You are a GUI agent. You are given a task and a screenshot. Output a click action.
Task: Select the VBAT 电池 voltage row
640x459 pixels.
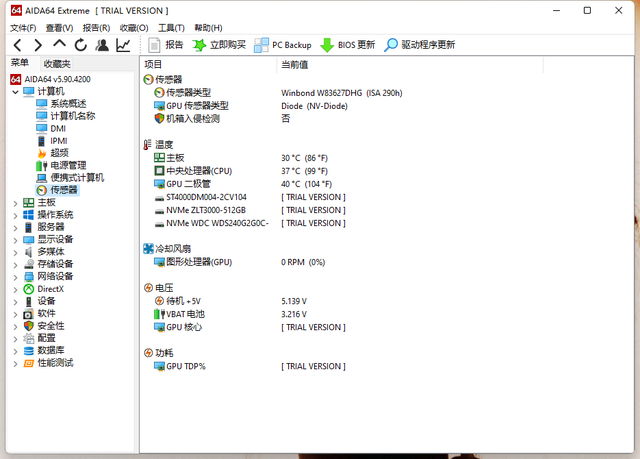click(231, 314)
